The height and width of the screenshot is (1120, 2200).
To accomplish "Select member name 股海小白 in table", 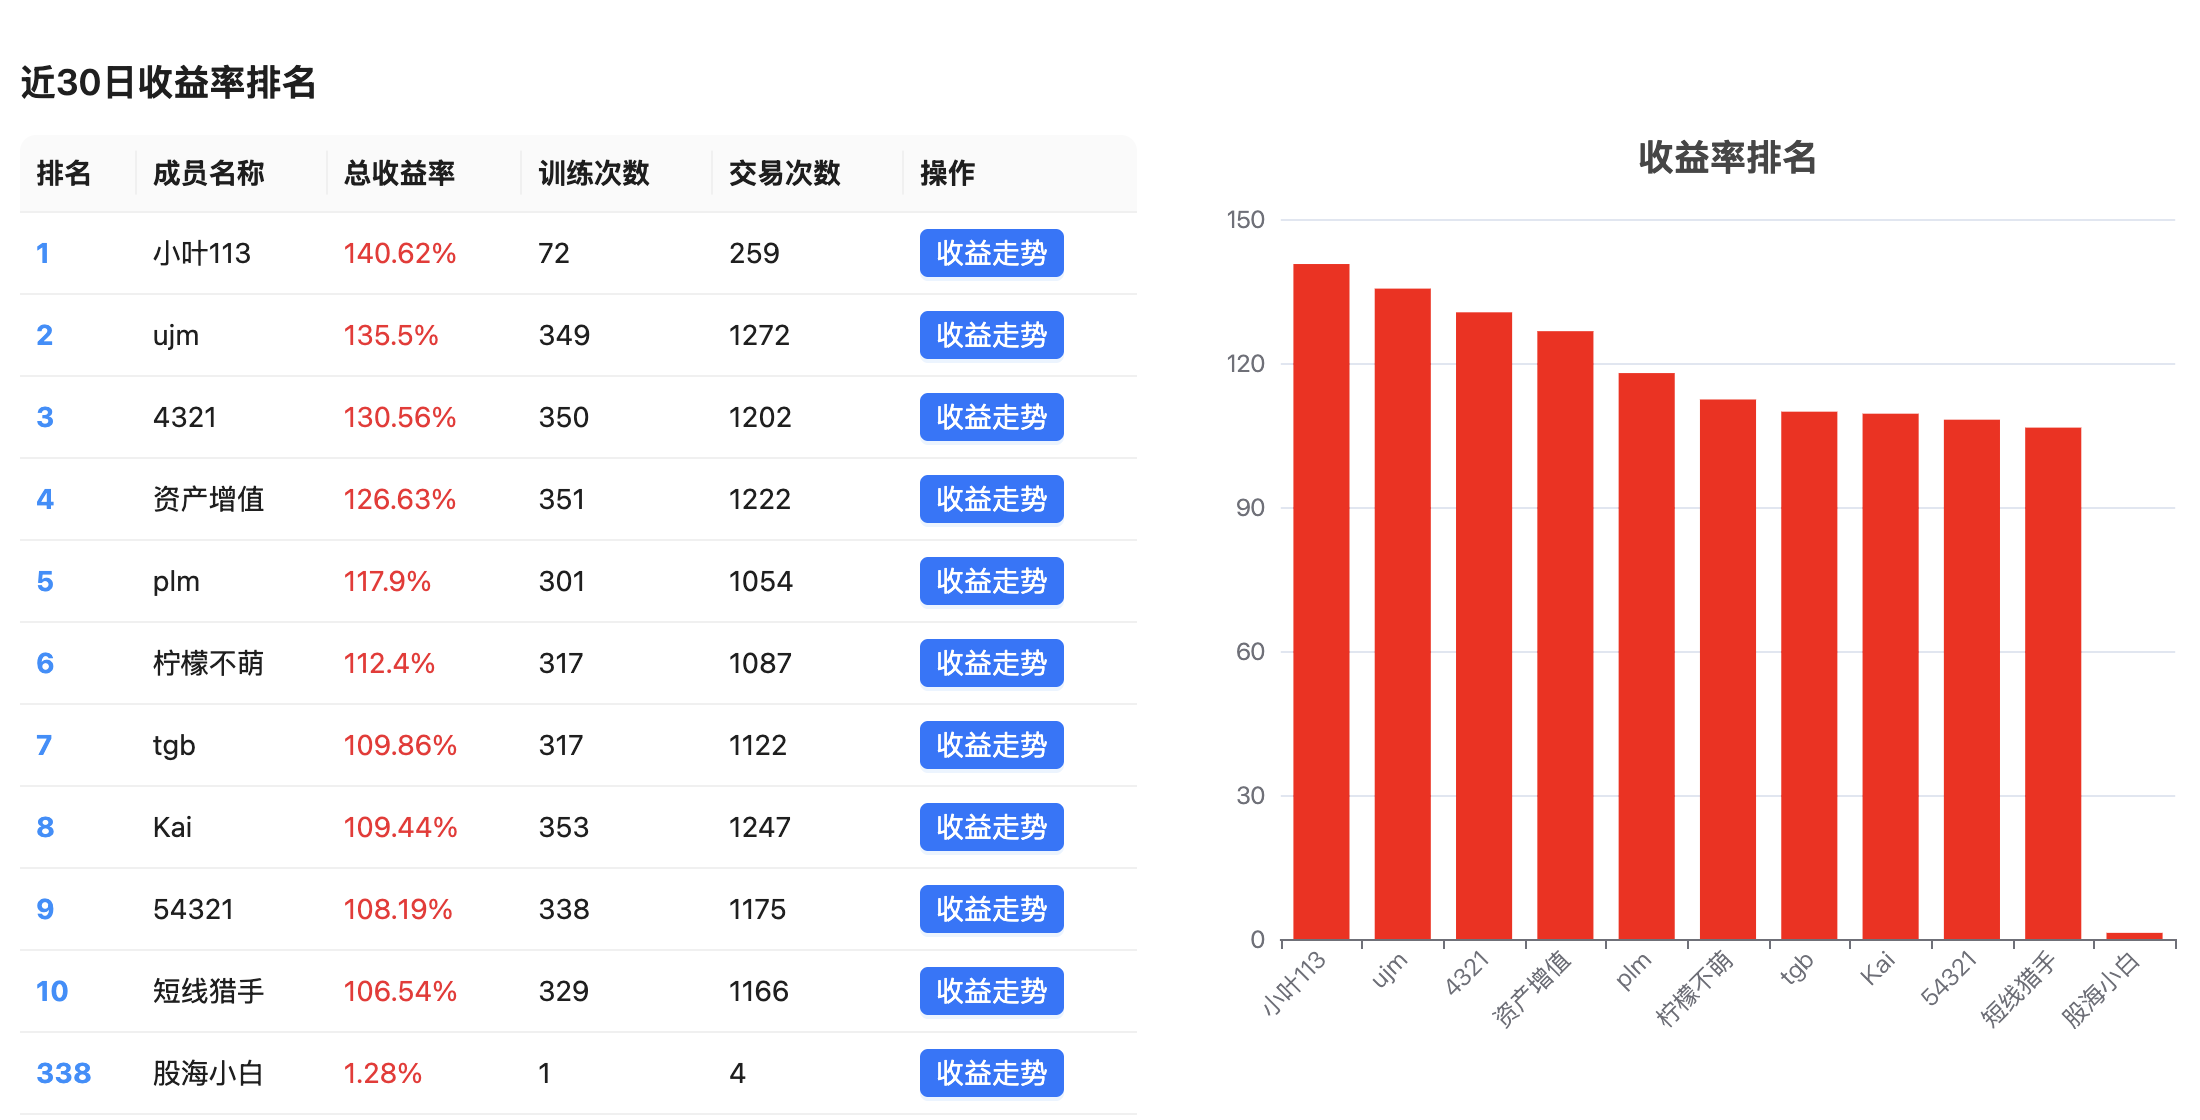I will tap(208, 1073).
